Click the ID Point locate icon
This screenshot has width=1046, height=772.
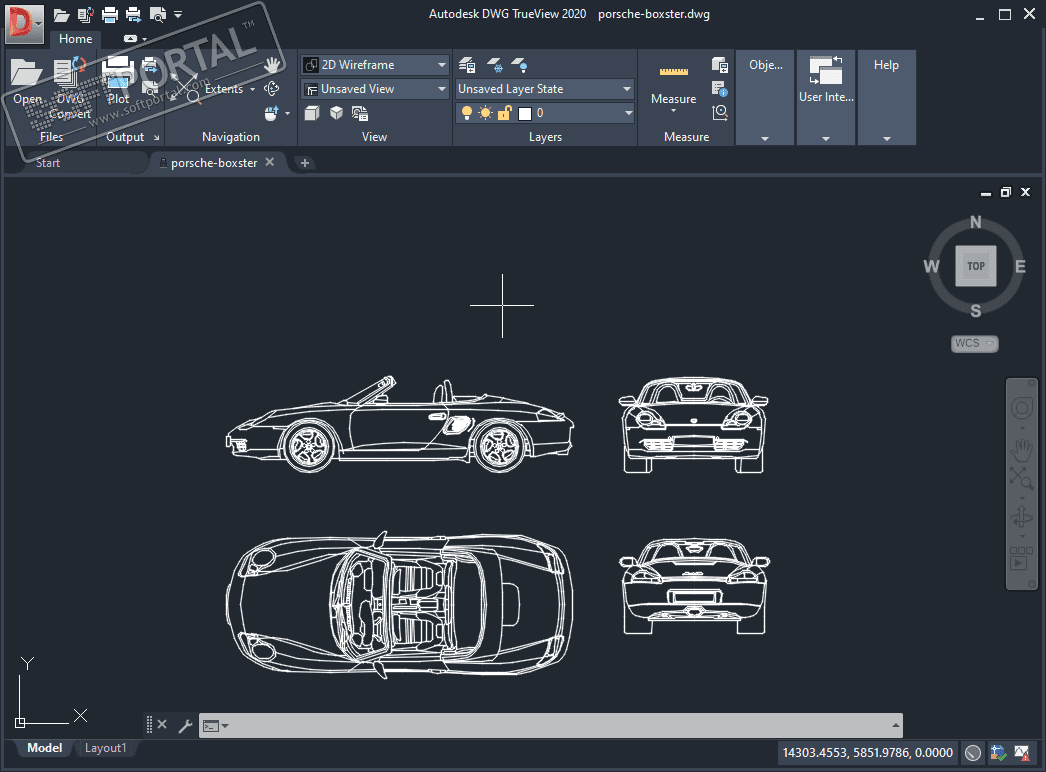(720, 112)
